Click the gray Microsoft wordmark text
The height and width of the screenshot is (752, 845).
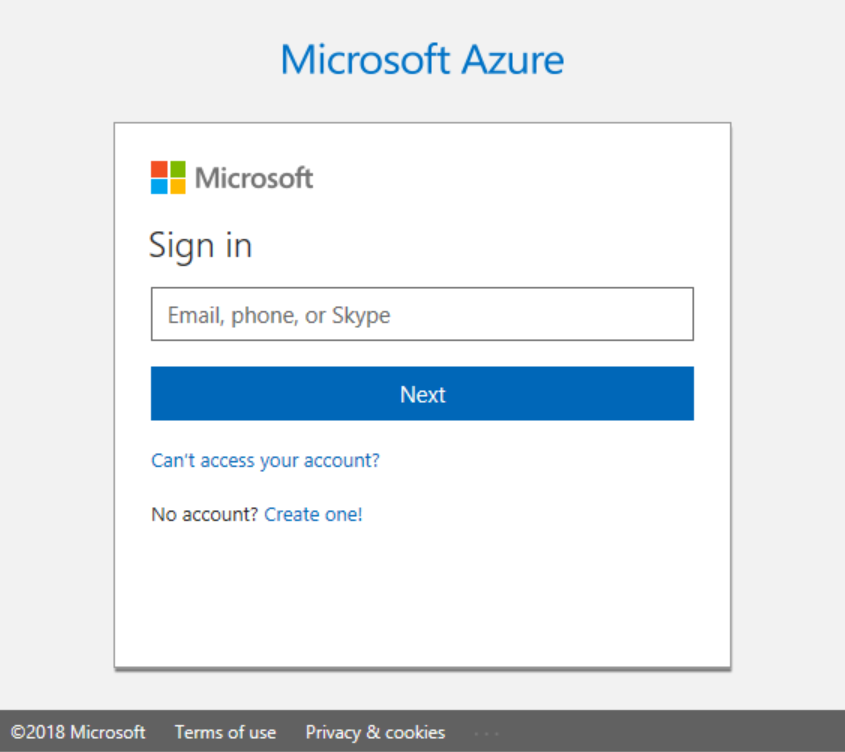click(x=254, y=178)
